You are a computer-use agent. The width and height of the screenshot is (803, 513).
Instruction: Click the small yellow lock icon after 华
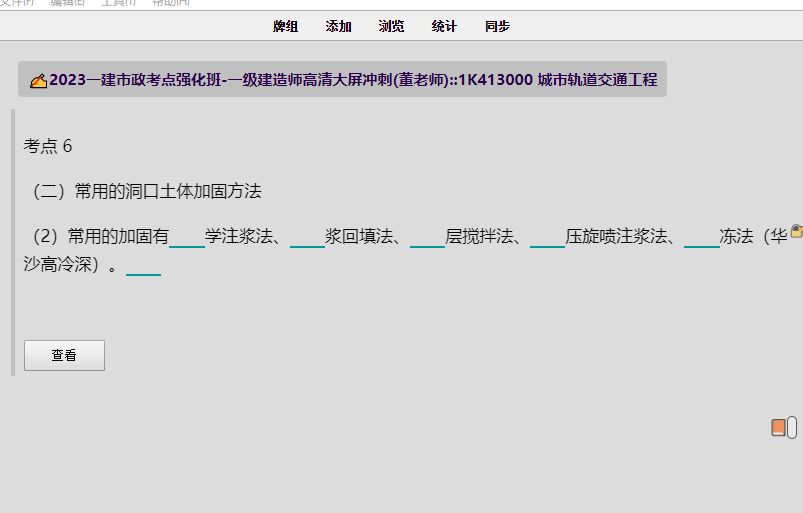point(796,231)
